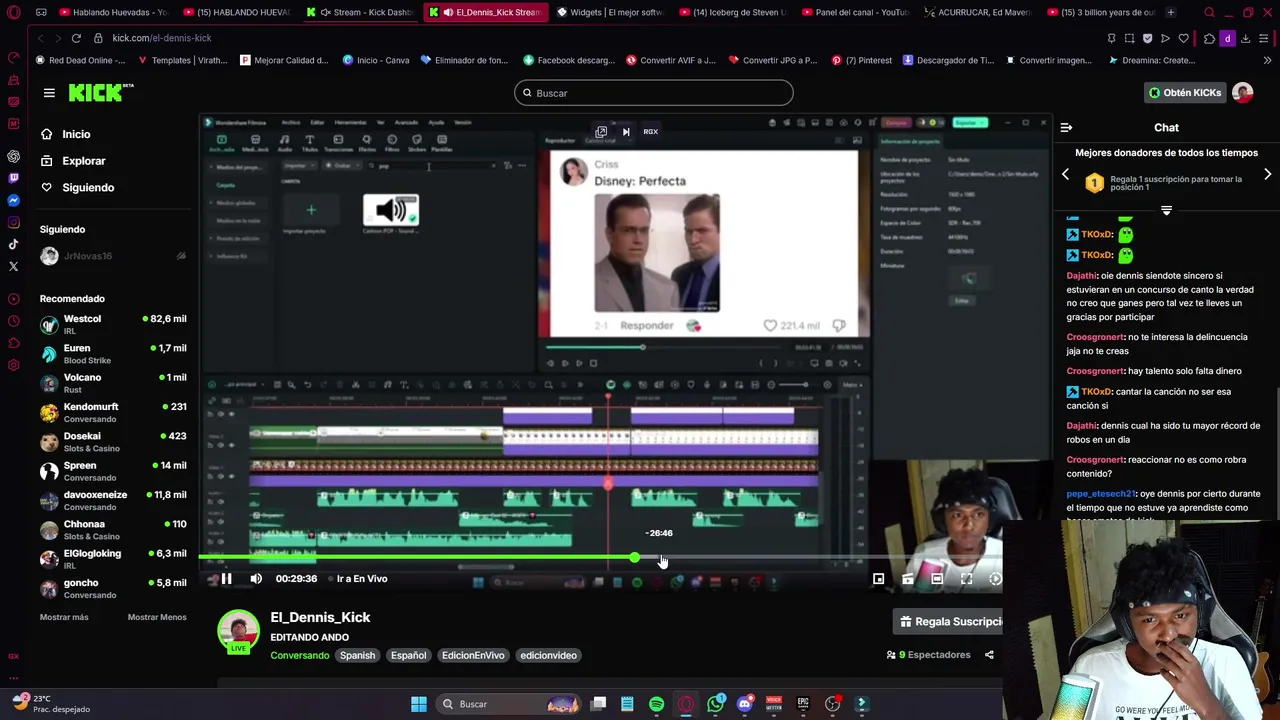Open player settings gear icon
Viewport: 1280px width, 720px height.
995,579
